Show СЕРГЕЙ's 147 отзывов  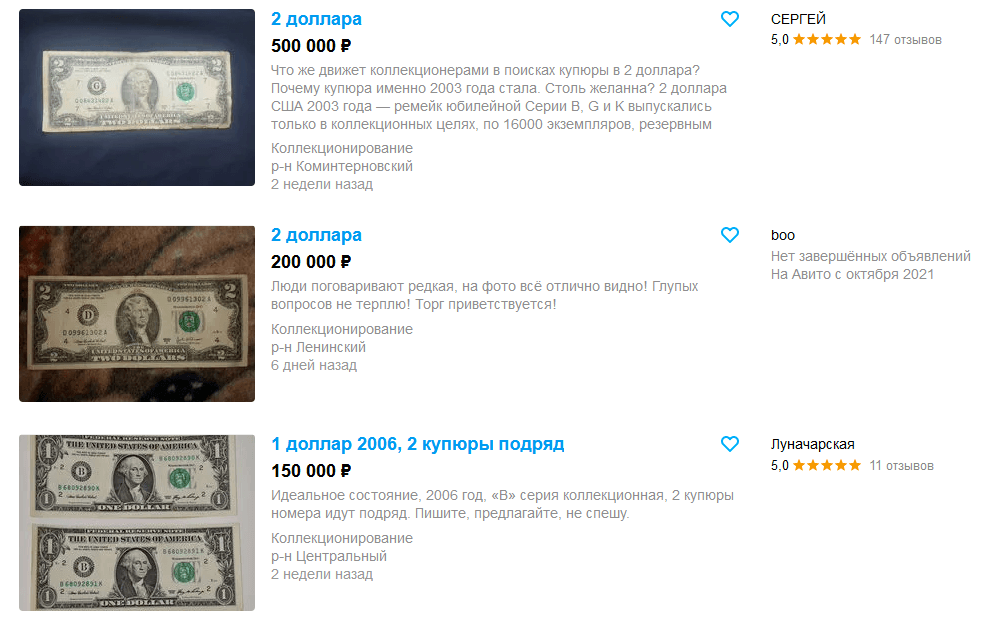pos(905,40)
